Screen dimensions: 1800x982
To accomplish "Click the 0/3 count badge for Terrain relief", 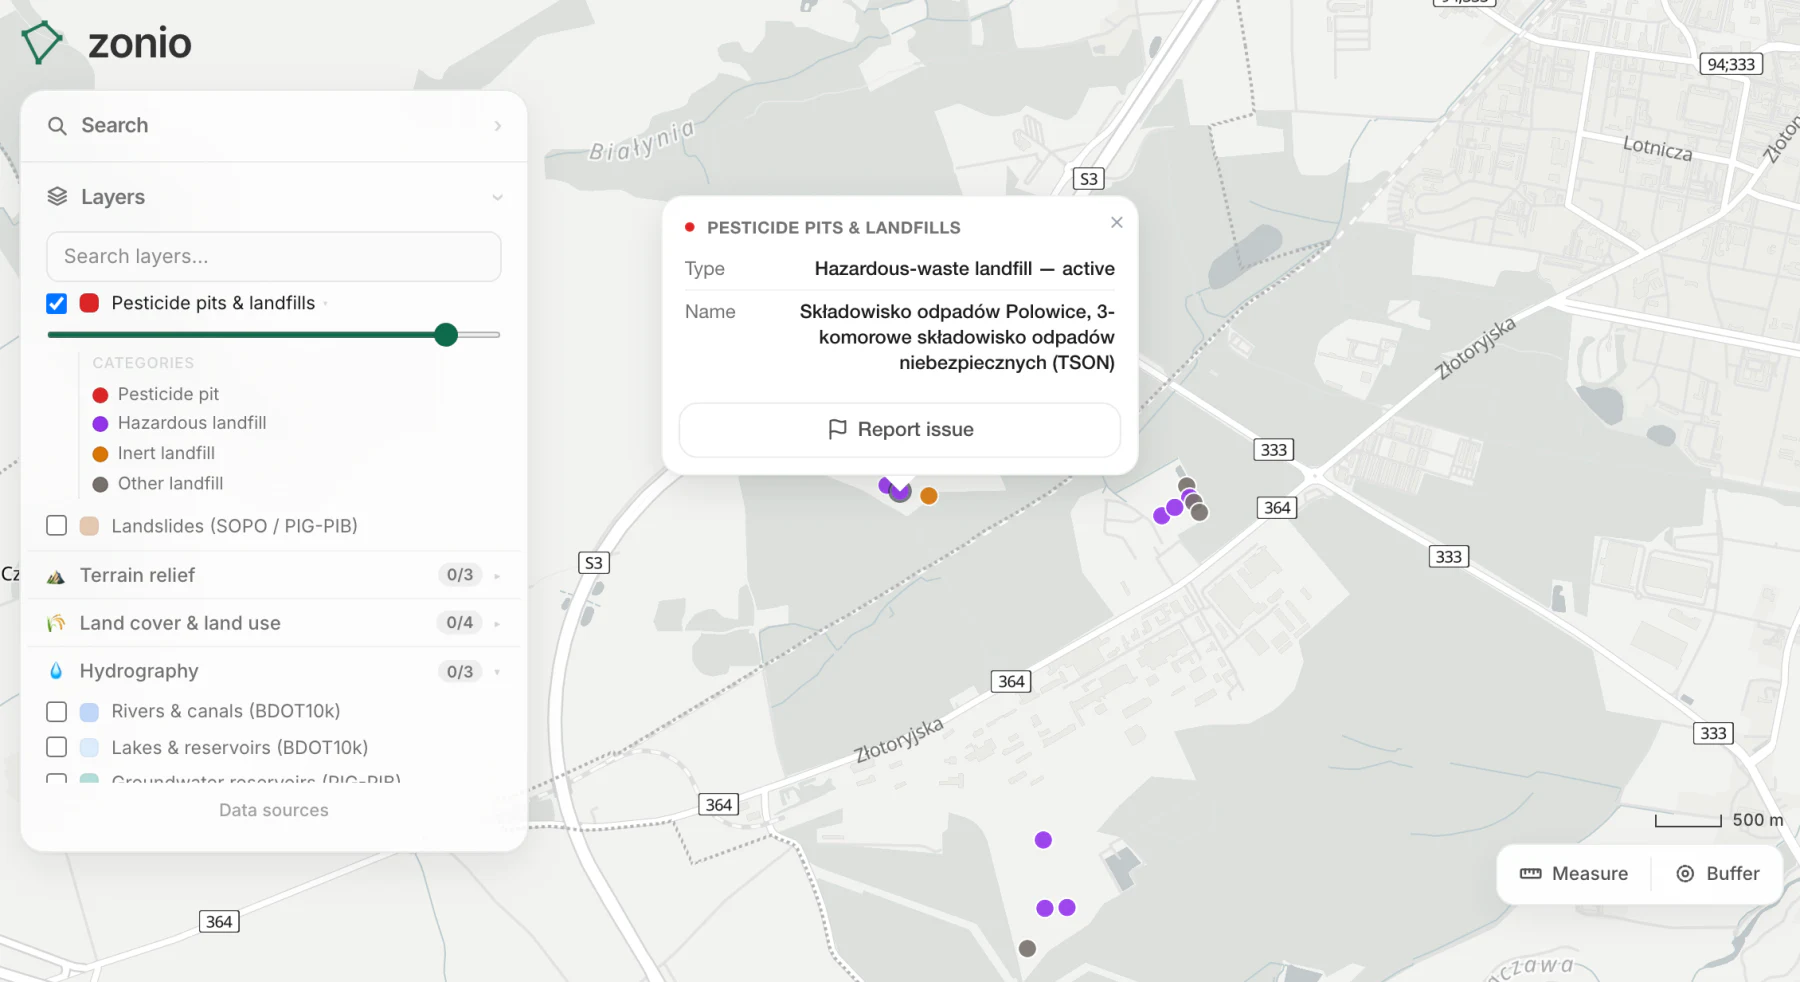I will tap(460, 575).
